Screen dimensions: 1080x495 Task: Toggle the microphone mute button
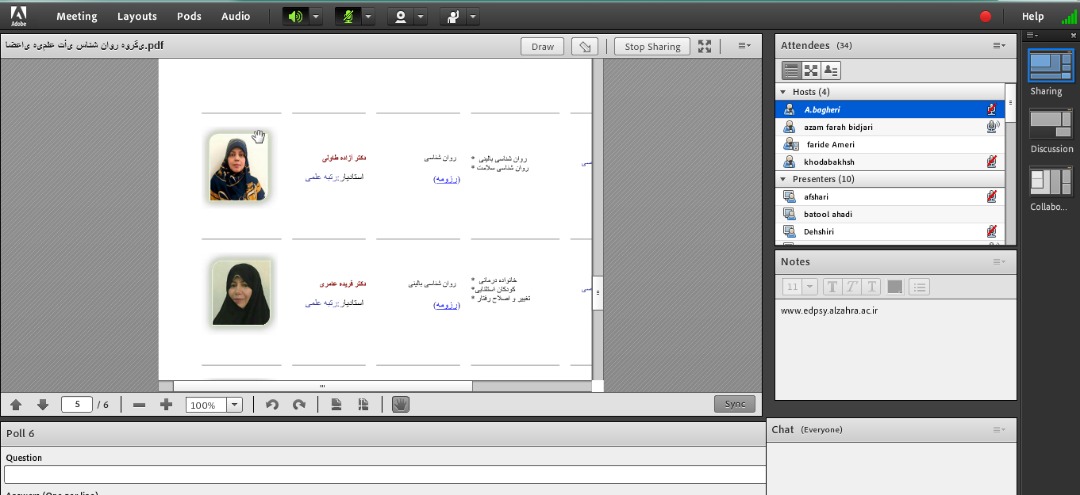[x=348, y=17]
